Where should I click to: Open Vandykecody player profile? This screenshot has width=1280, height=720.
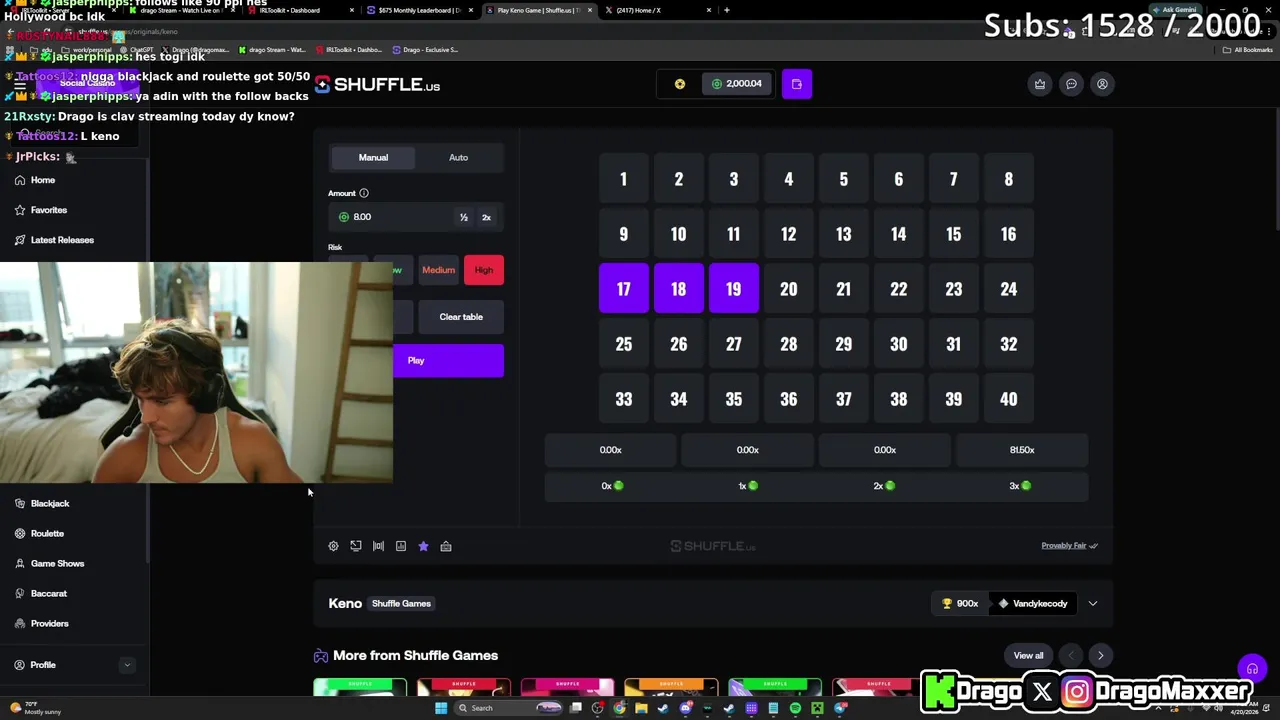tap(1033, 603)
